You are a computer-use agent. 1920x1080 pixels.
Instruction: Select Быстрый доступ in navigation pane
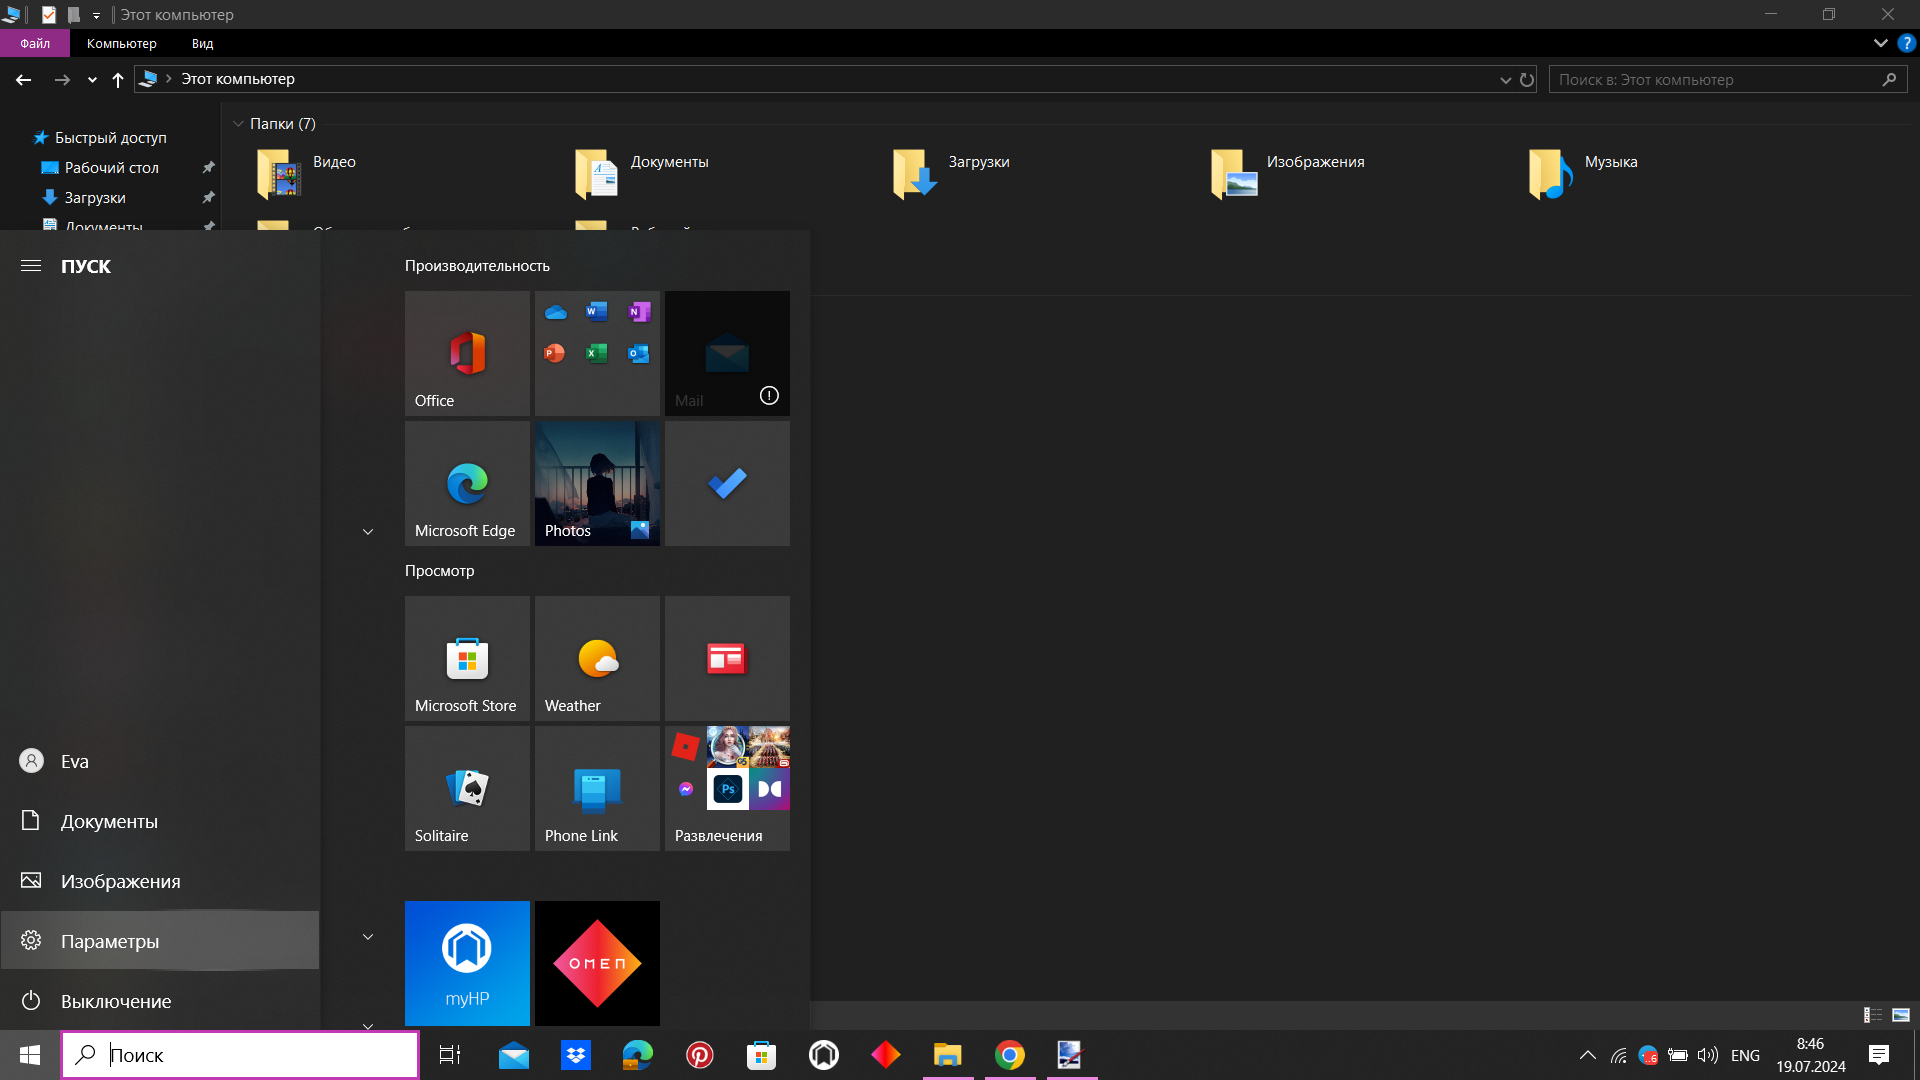pos(110,138)
